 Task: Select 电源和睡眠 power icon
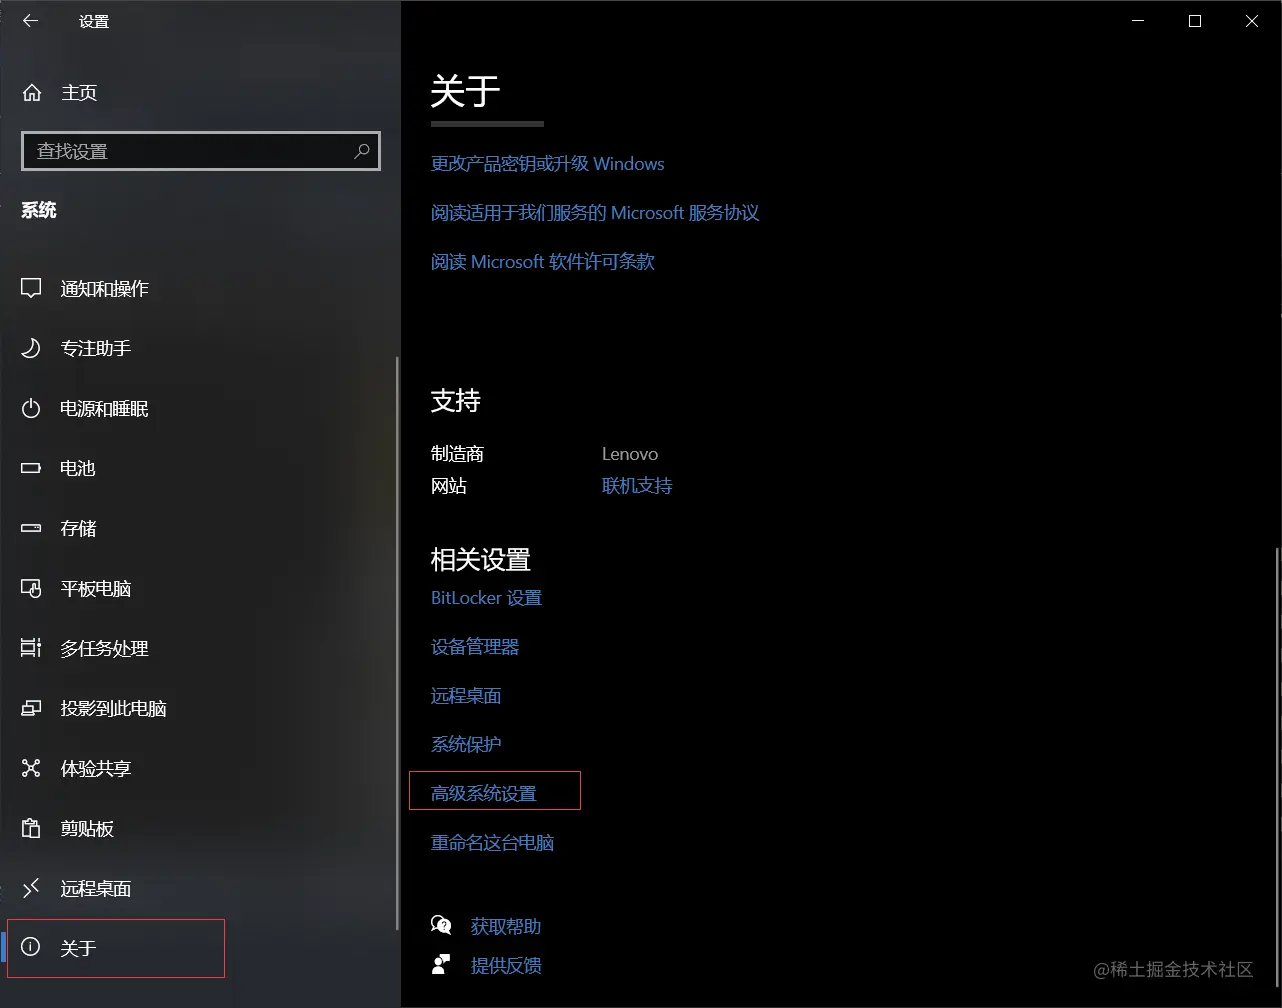pyautogui.click(x=31, y=408)
